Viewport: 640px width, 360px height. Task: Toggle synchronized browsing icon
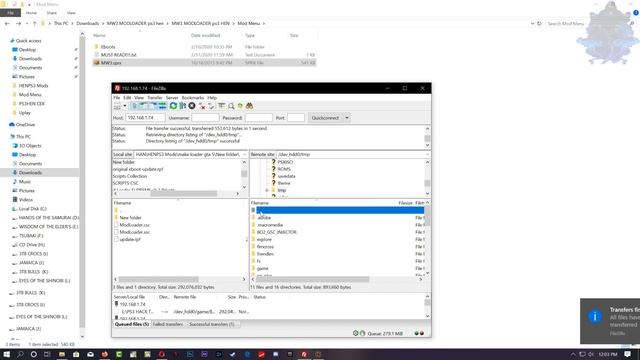[240, 106]
